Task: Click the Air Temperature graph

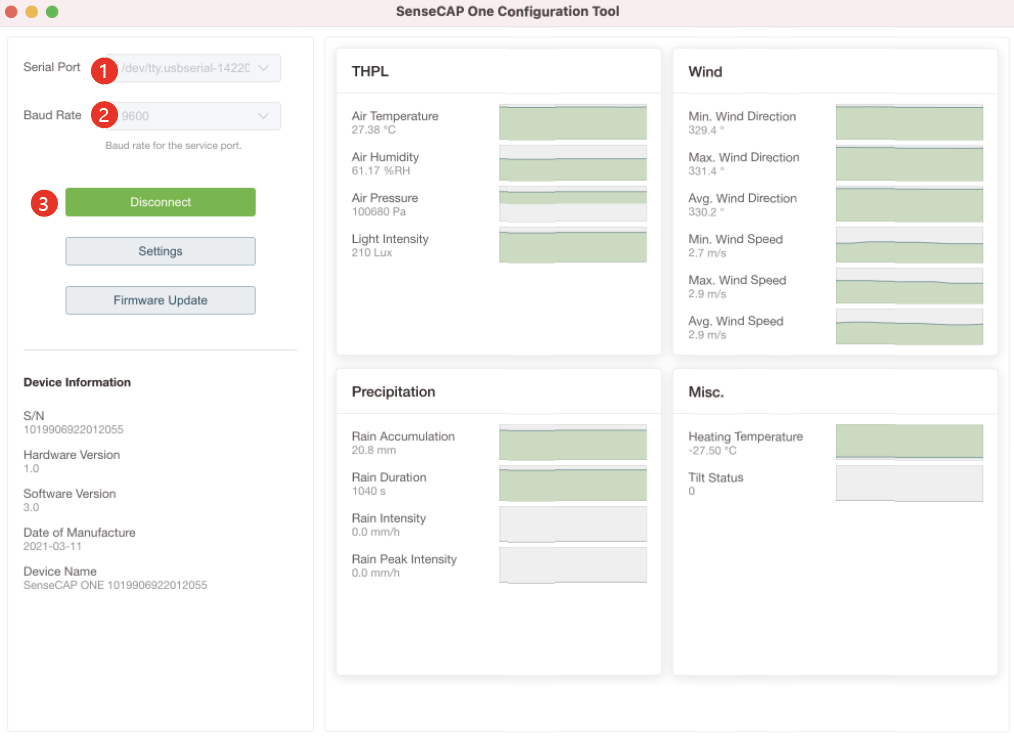Action: (572, 122)
